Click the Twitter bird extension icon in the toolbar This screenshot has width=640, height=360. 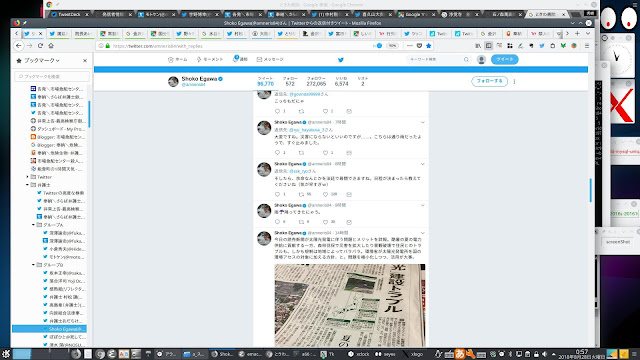click(542, 46)
